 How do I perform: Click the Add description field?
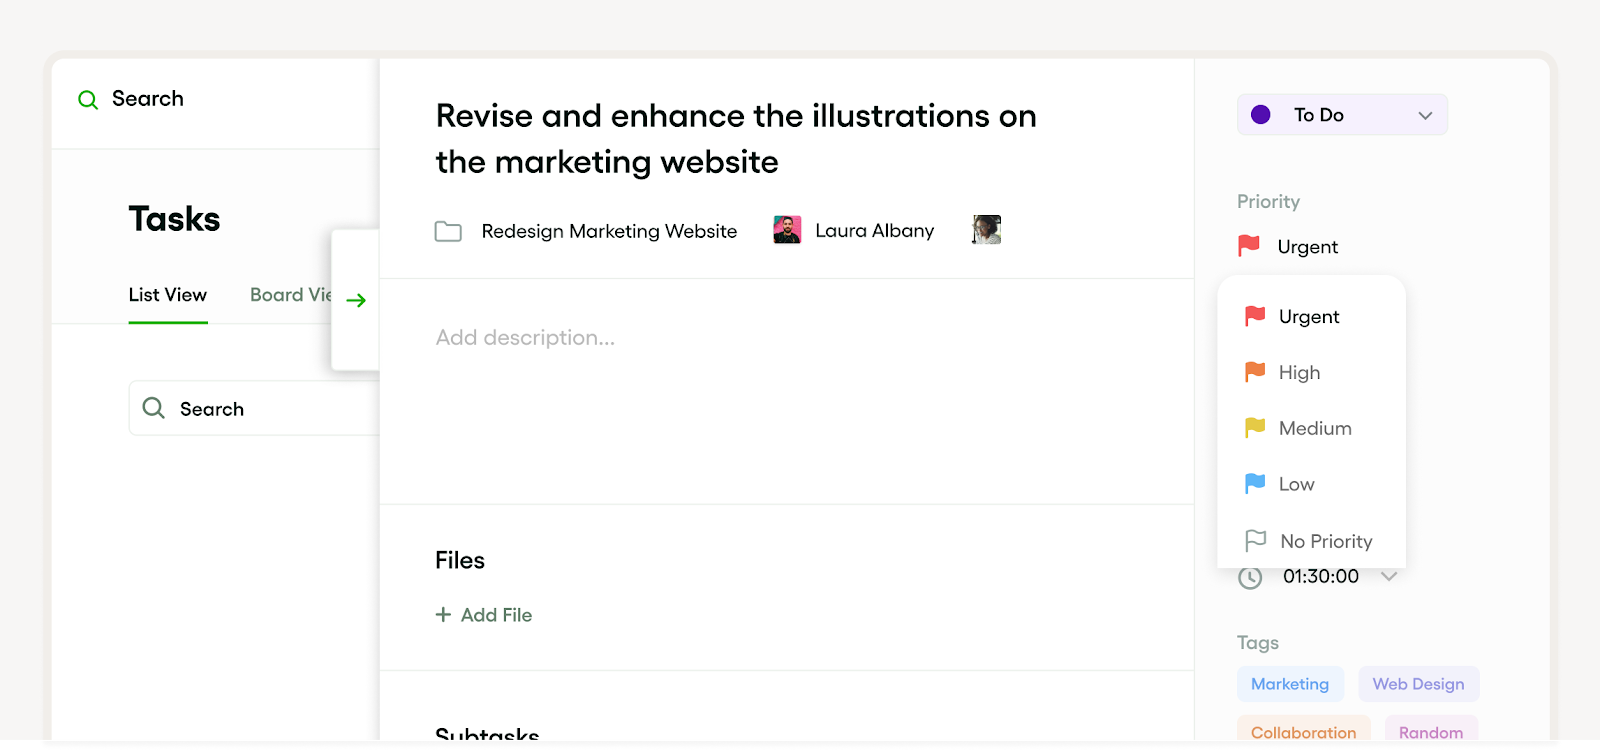(x=525, y=338)
